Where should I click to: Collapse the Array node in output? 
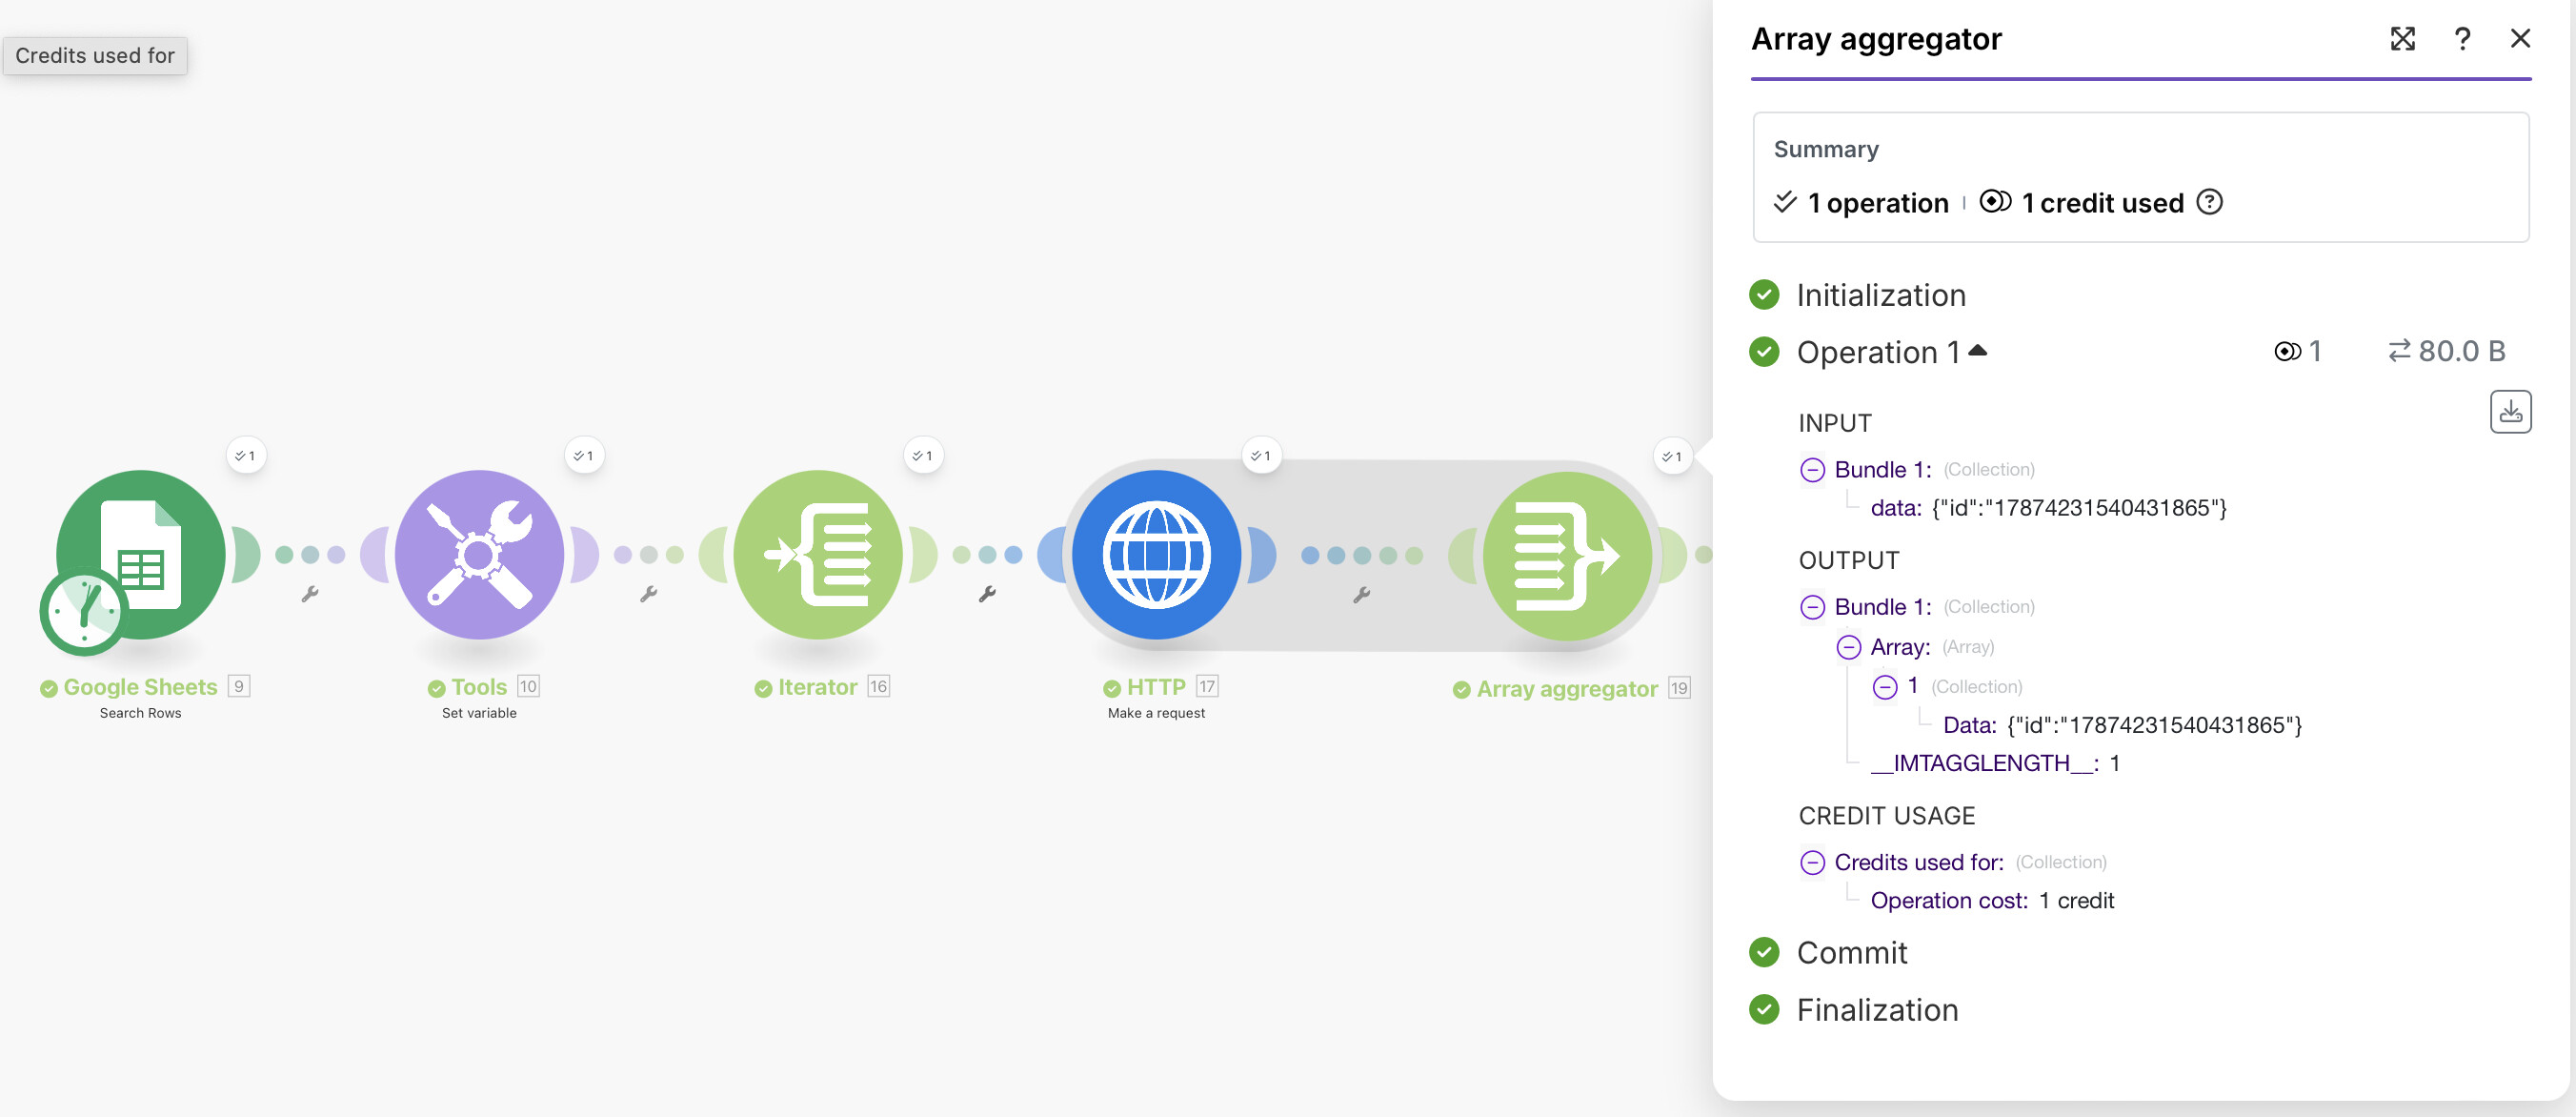1848,647
